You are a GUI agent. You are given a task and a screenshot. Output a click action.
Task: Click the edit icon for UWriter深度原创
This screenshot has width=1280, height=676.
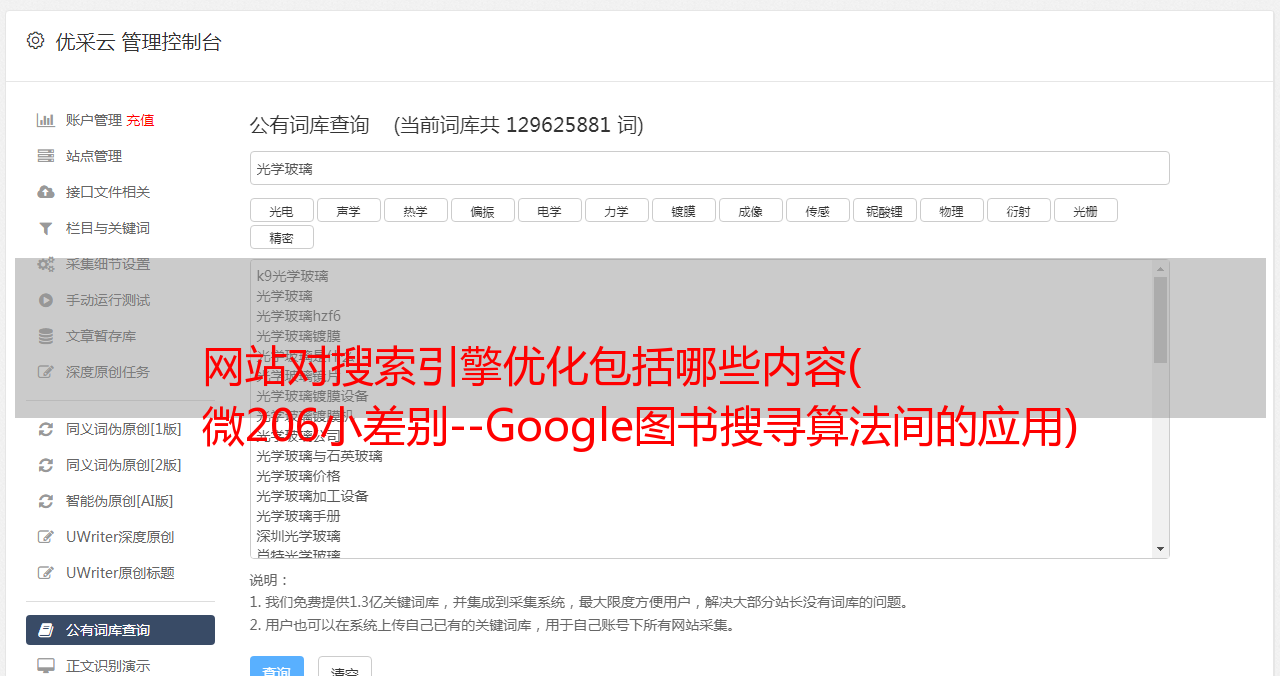[x=46, y=537]
